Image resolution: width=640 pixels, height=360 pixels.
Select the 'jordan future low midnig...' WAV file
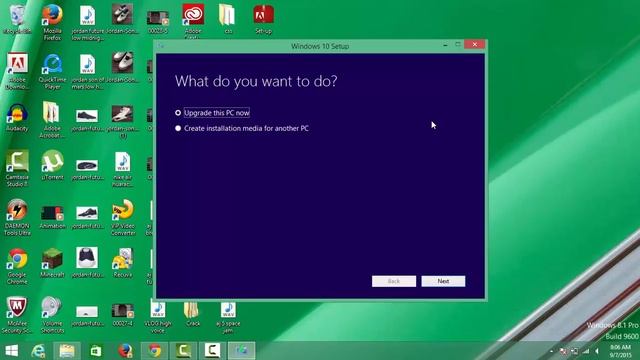pyautogui.click(x=87, y=22)
